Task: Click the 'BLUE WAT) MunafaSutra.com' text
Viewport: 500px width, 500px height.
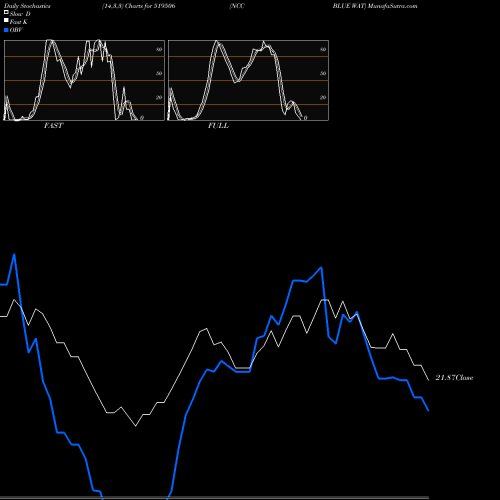Action: [375, 6]
